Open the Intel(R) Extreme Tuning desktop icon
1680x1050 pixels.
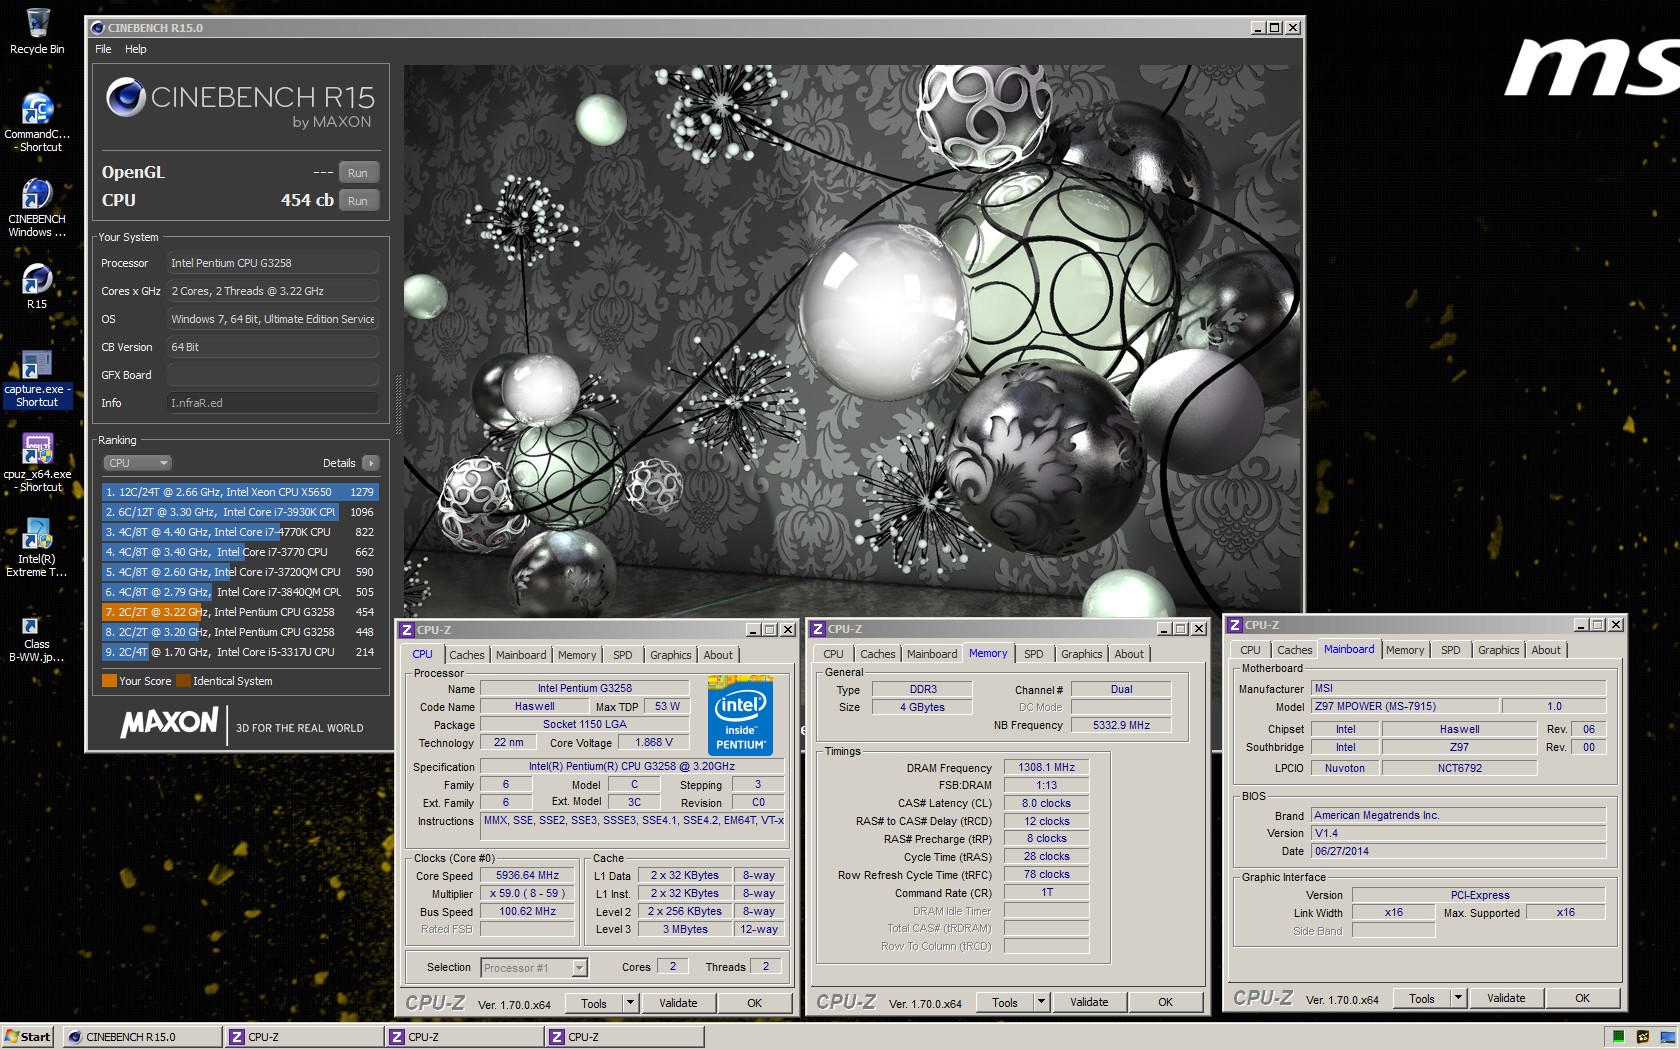(x=37, y=548)
